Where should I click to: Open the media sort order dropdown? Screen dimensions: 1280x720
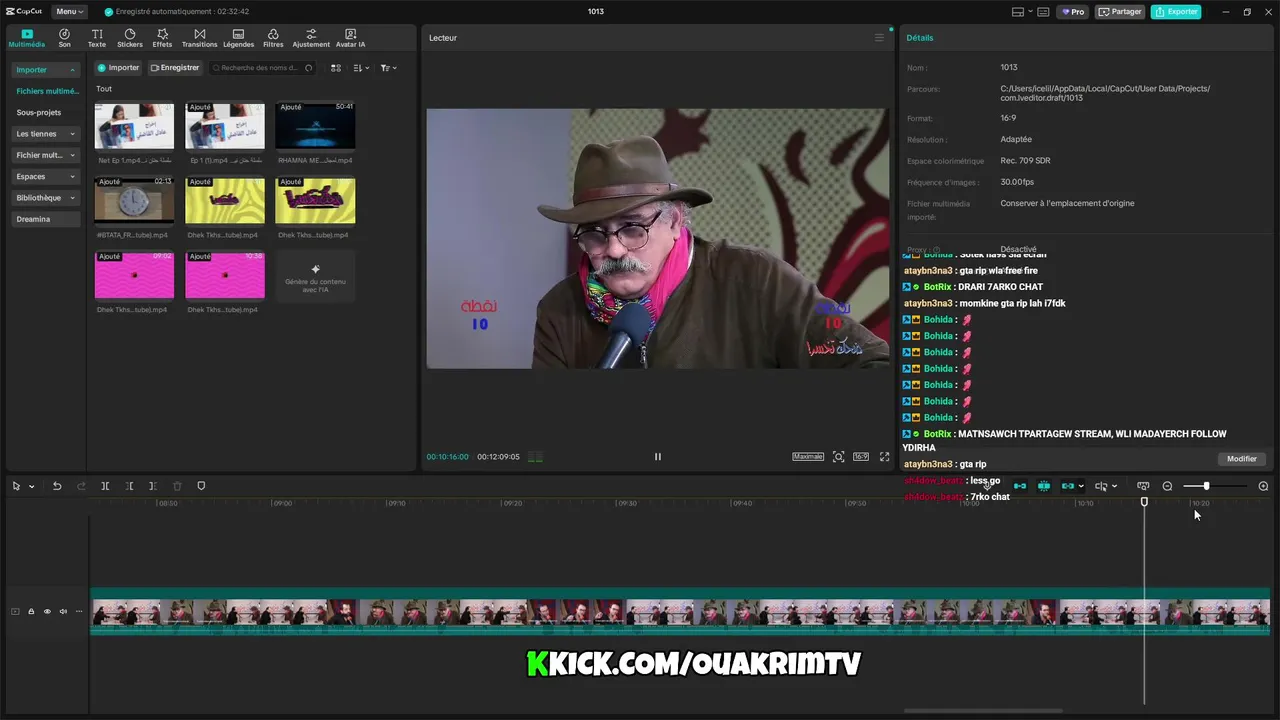361,68
